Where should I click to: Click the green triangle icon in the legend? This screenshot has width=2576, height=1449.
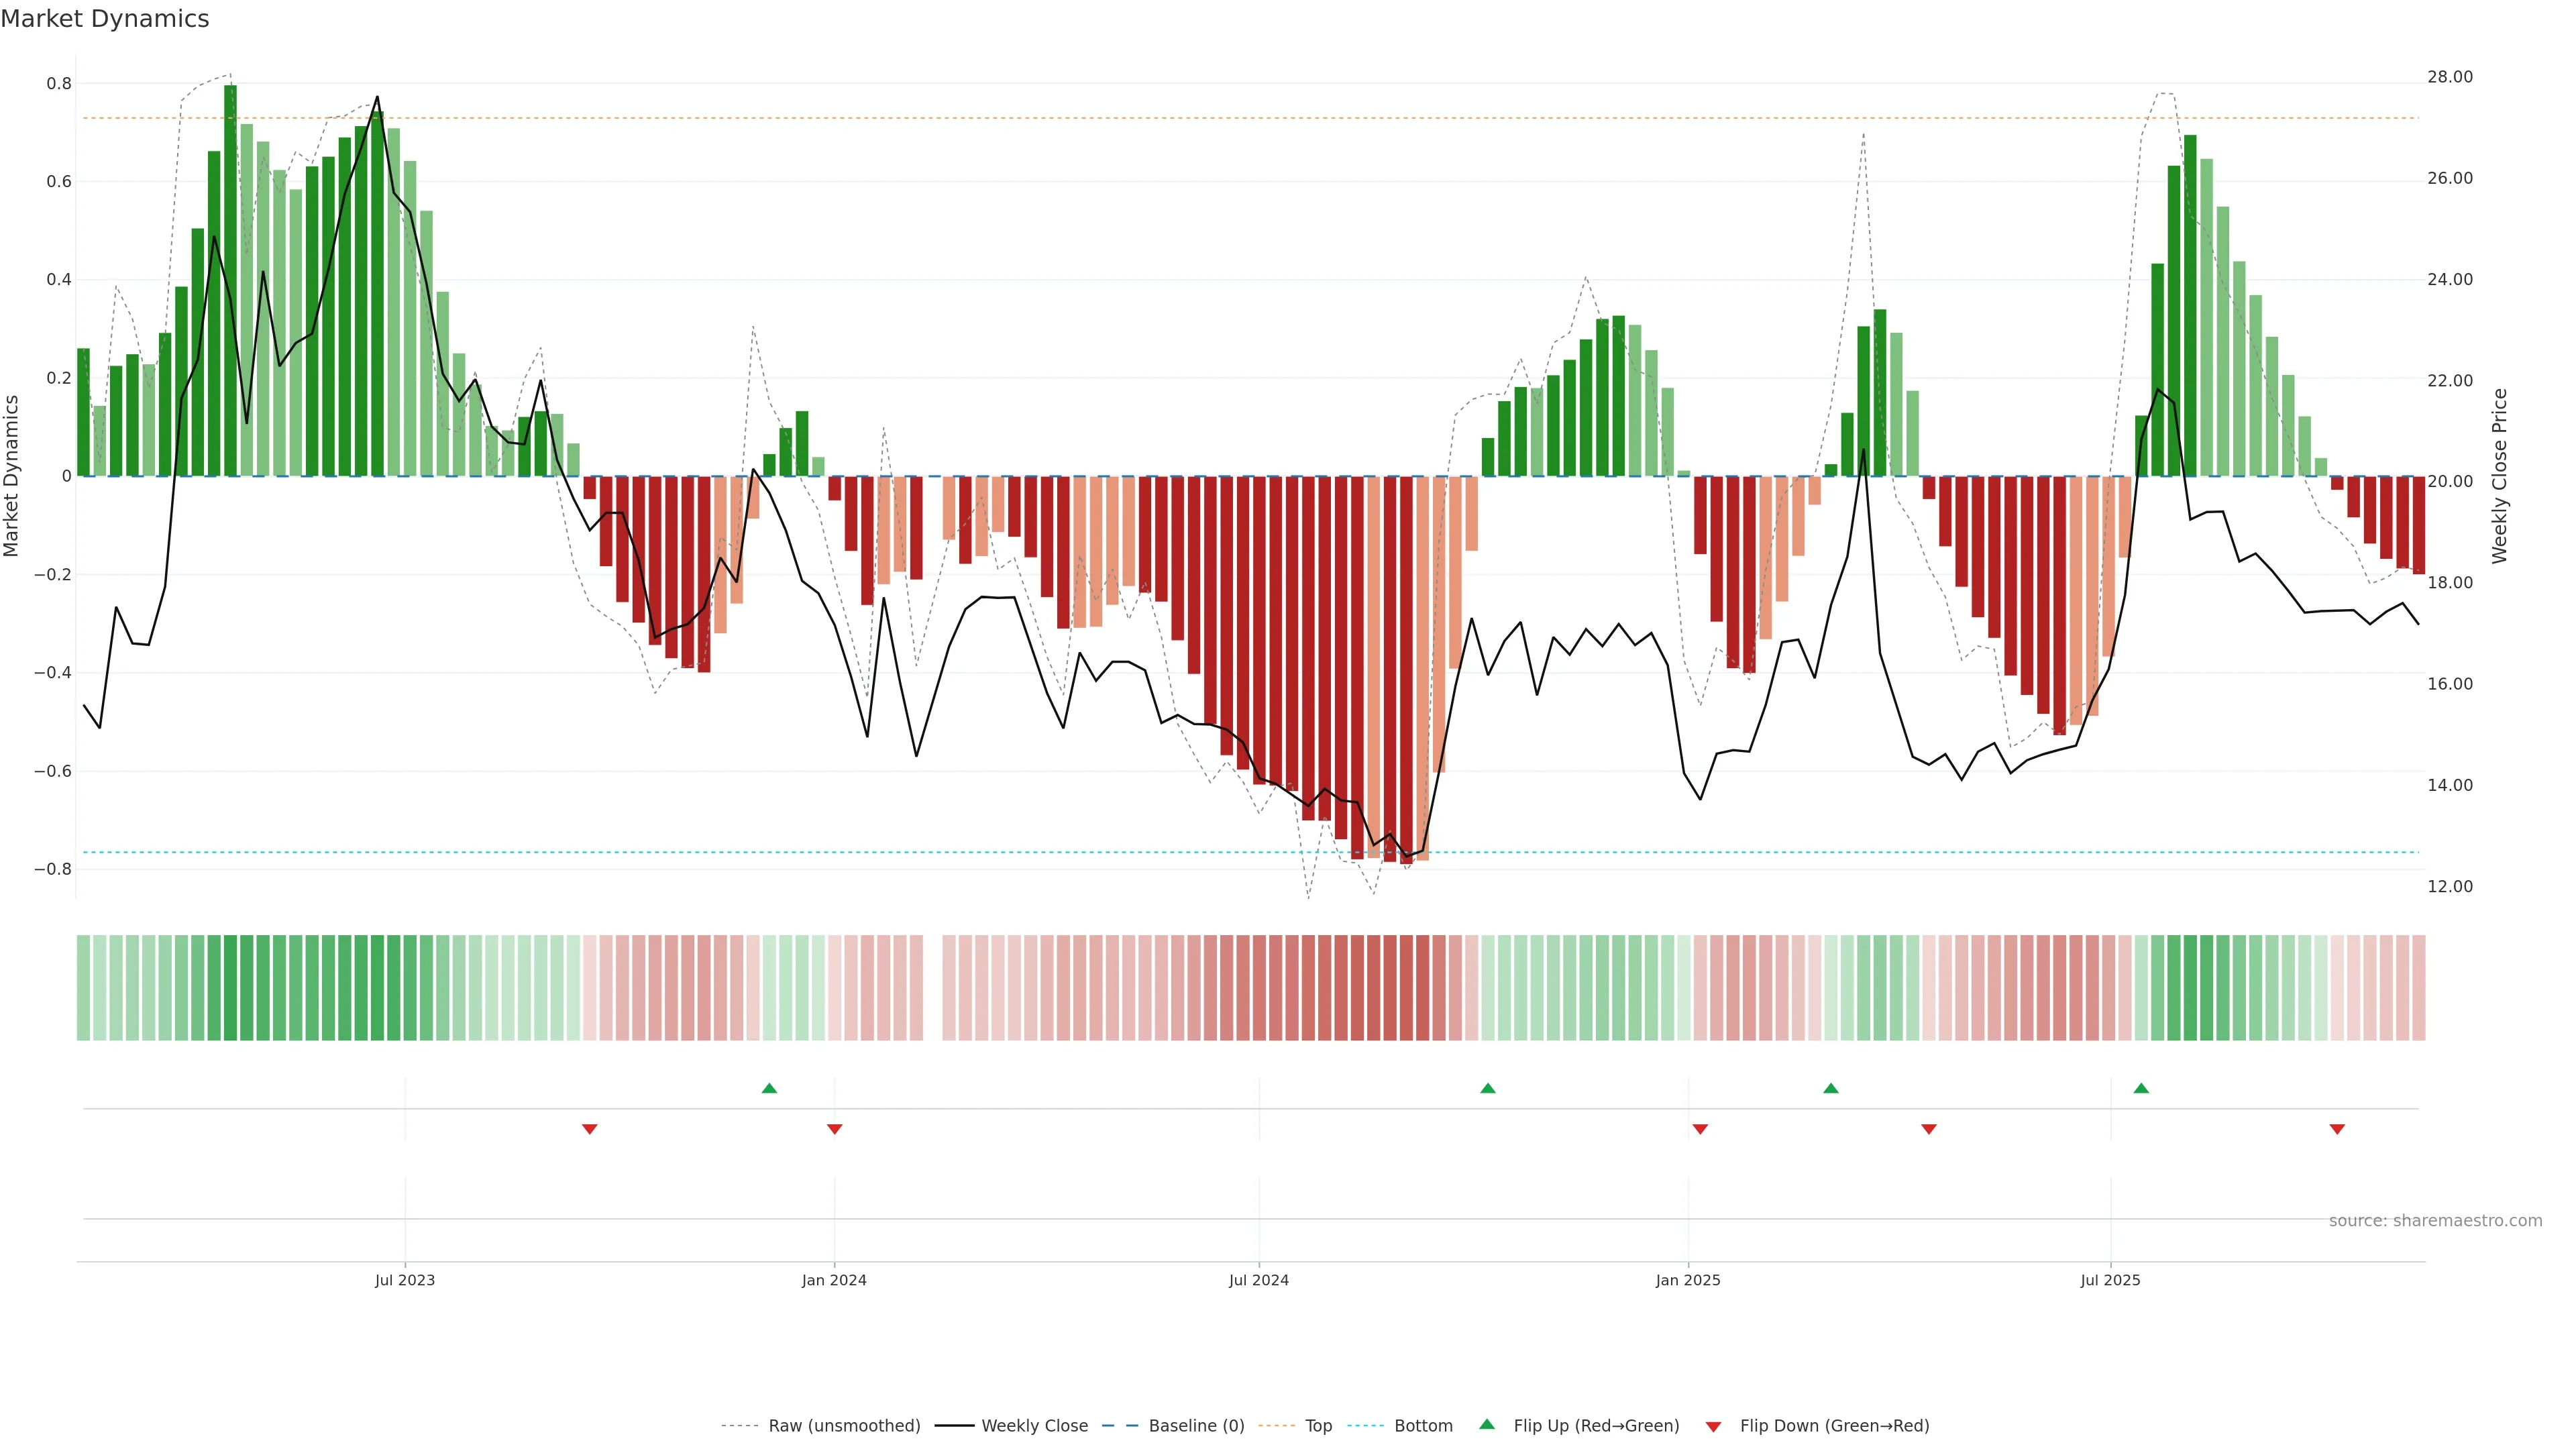(x=1487, y=1425)
